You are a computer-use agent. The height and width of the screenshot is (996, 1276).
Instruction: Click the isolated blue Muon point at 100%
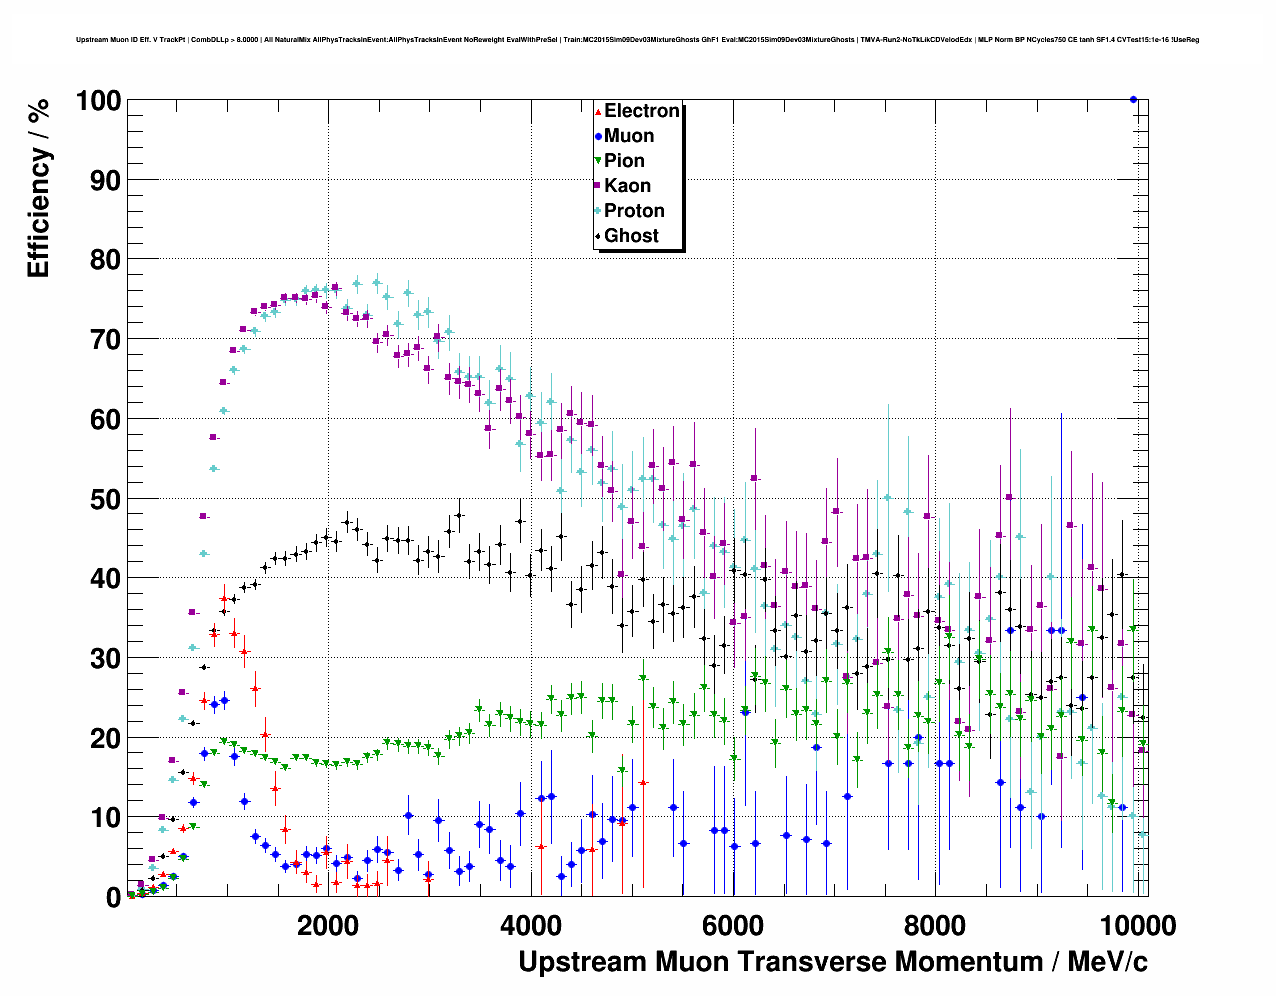point(1133,99)
